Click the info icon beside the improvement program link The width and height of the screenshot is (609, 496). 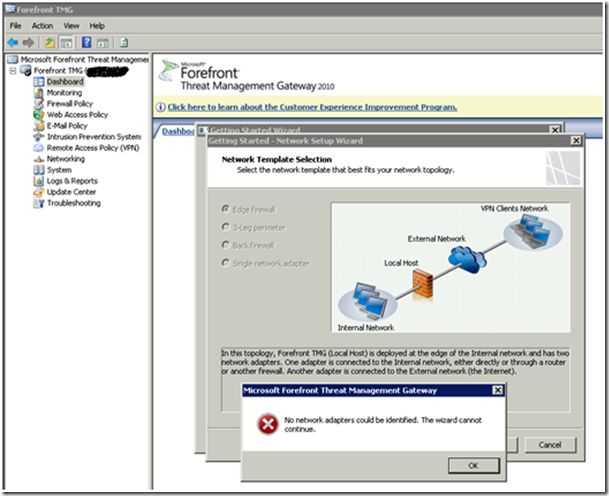point(160,107)
